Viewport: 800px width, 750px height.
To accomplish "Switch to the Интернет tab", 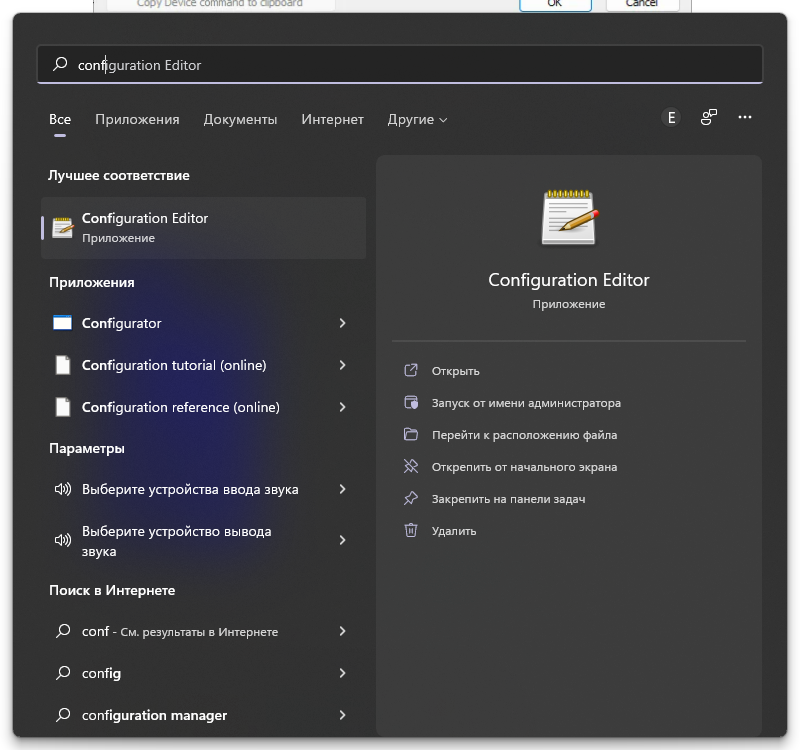I will 332,119.
